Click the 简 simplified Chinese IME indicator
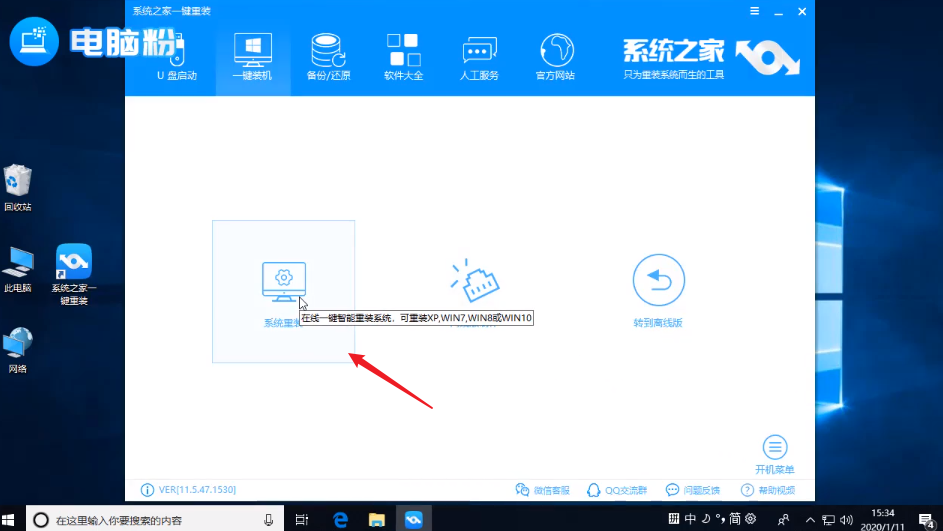 (735, 518)
